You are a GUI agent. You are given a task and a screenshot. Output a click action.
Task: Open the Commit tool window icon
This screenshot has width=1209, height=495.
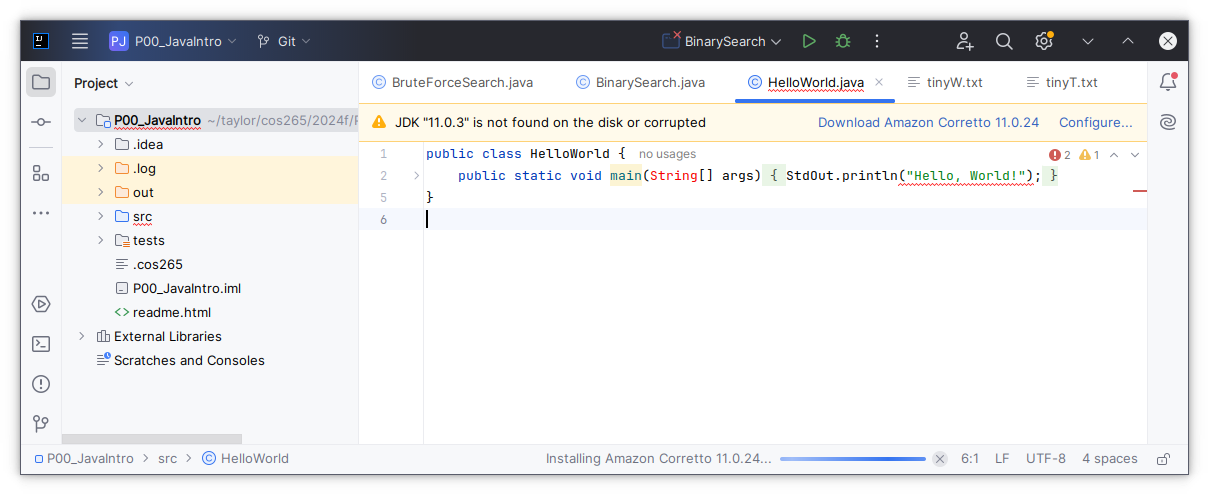41,122
